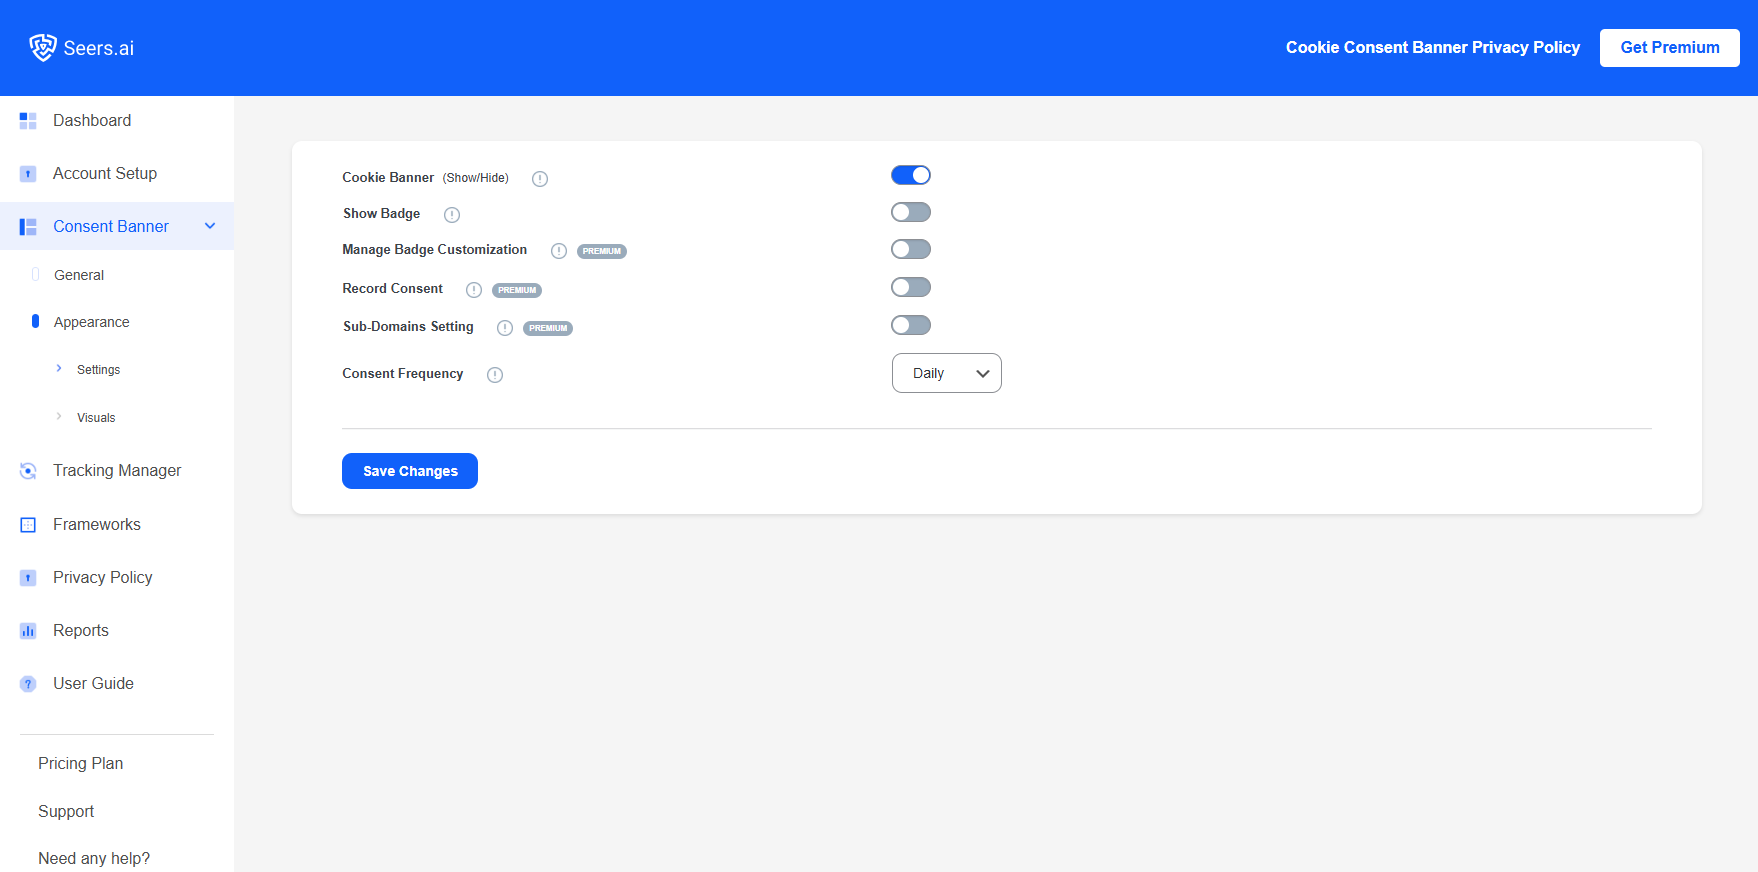Select Settings tree item
The height and width of the screenshot is (872, 1758).
pos(98,370)
